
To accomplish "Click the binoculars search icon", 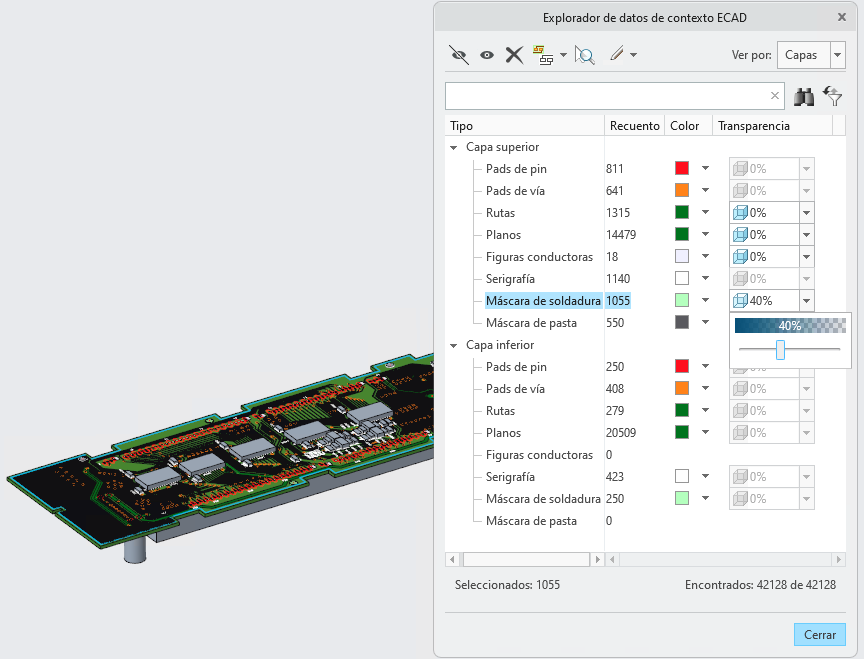I will pos(804,96).
